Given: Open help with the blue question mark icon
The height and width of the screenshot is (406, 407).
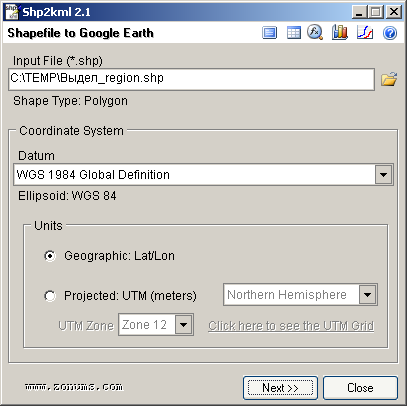Looking at the screenshot, I should (x=390, y=33).
